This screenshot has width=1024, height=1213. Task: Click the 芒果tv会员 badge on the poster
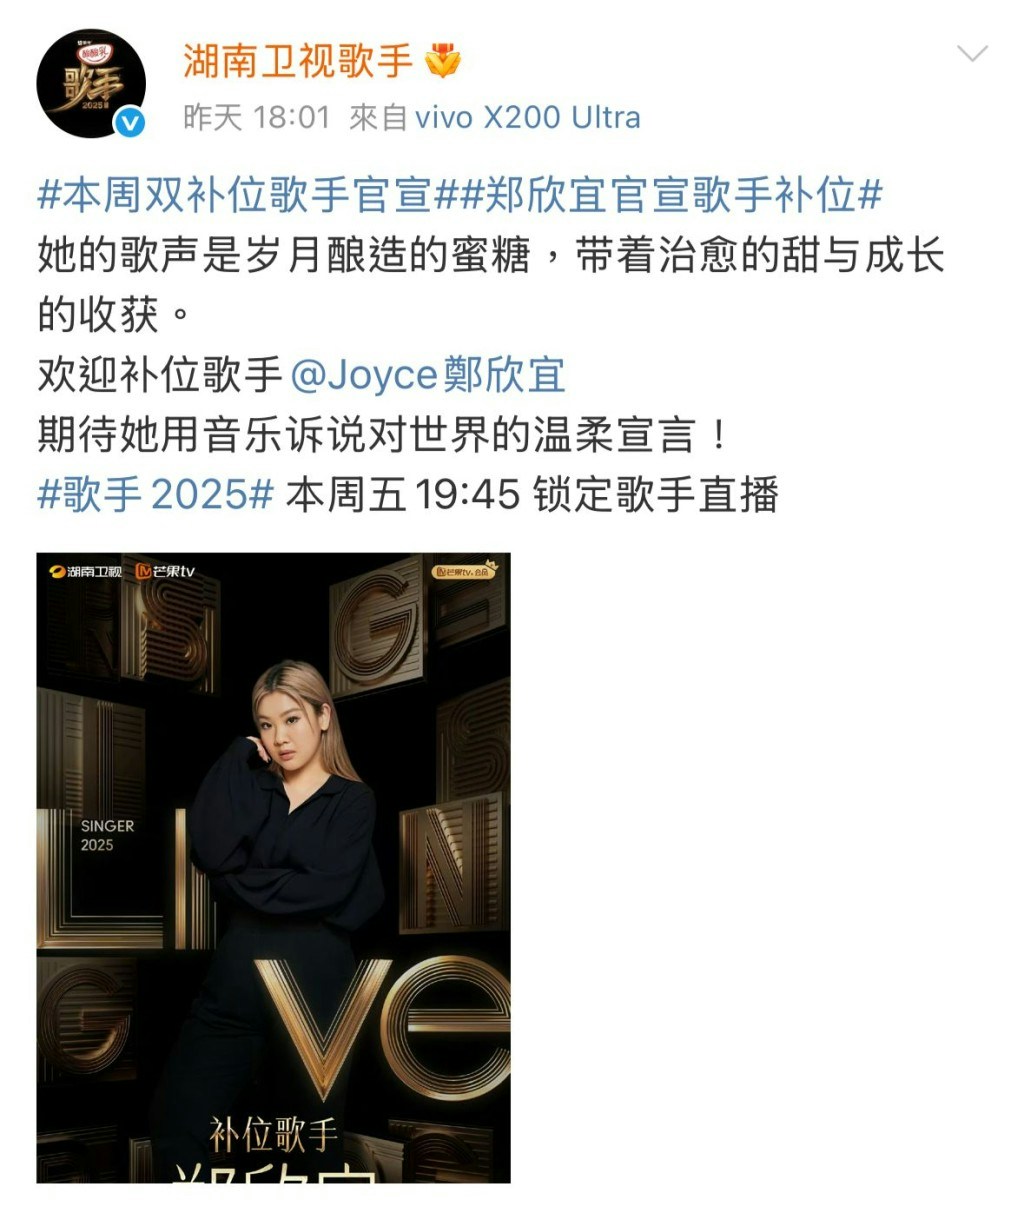click(464, 570)
